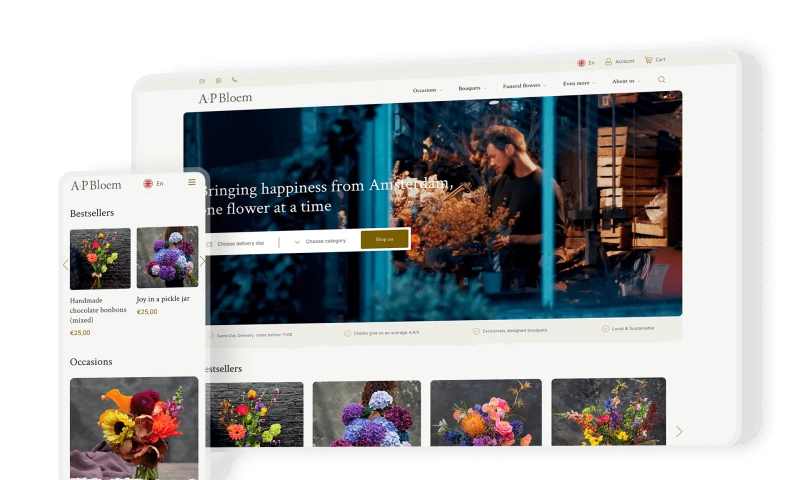Click the Same Day Delivery text
Screen dimensions: 800x480
pyautogui.click(x=254, y=335)
